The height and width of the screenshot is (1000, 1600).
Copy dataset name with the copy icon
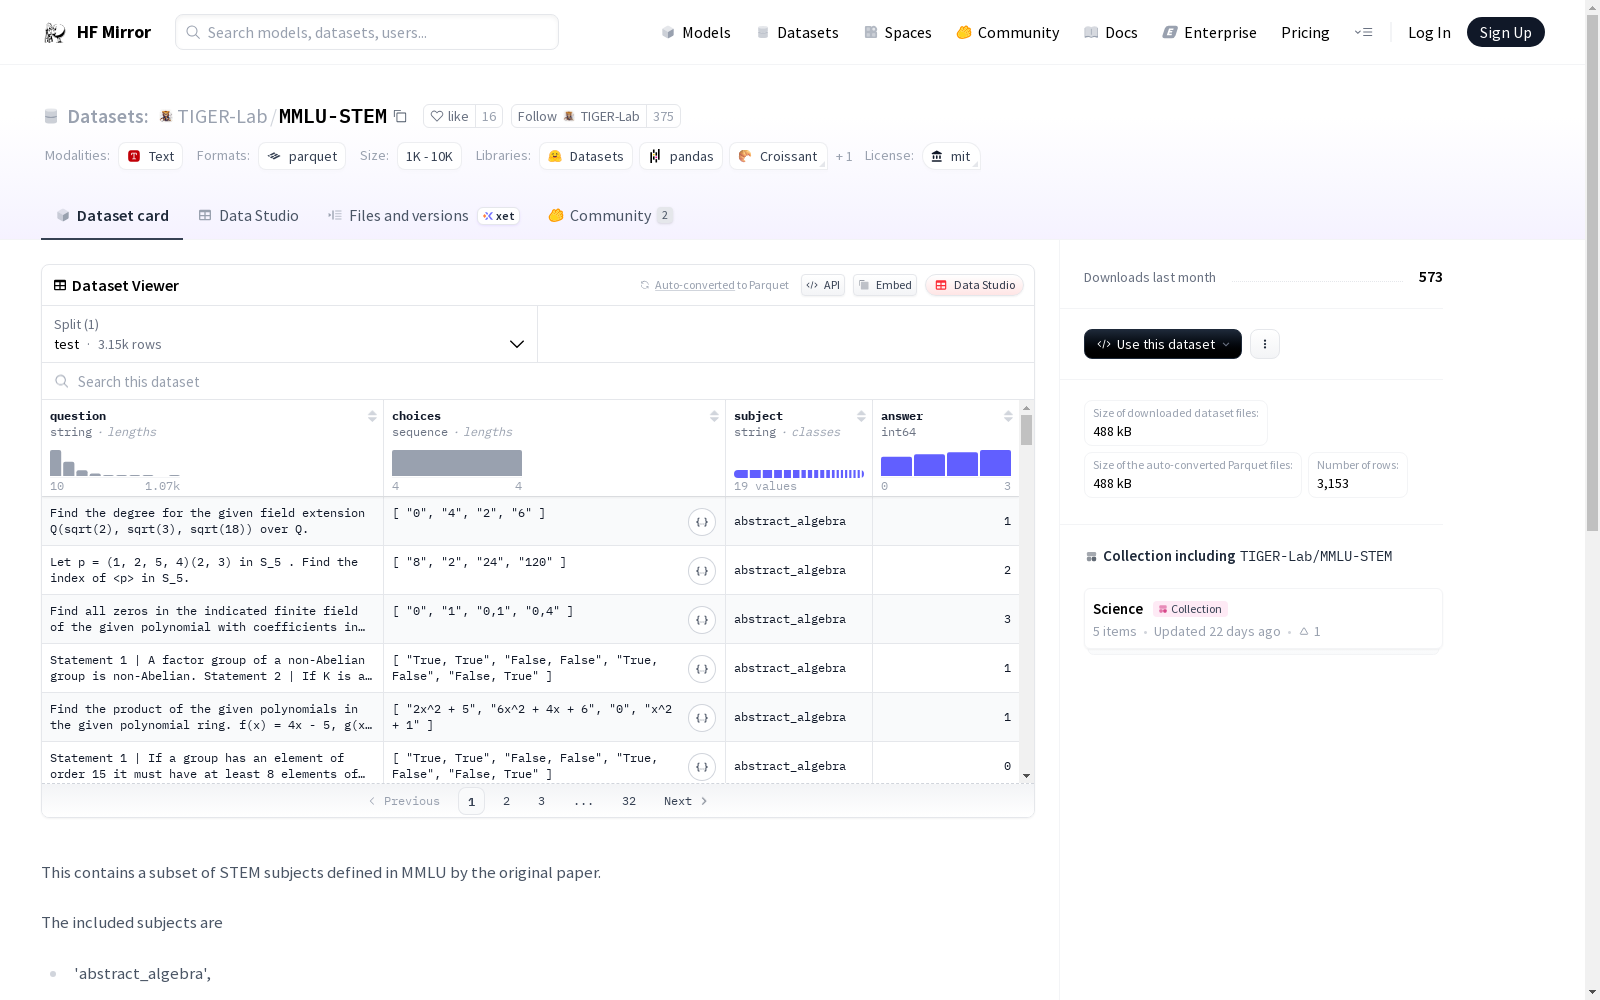click(400, 116)
